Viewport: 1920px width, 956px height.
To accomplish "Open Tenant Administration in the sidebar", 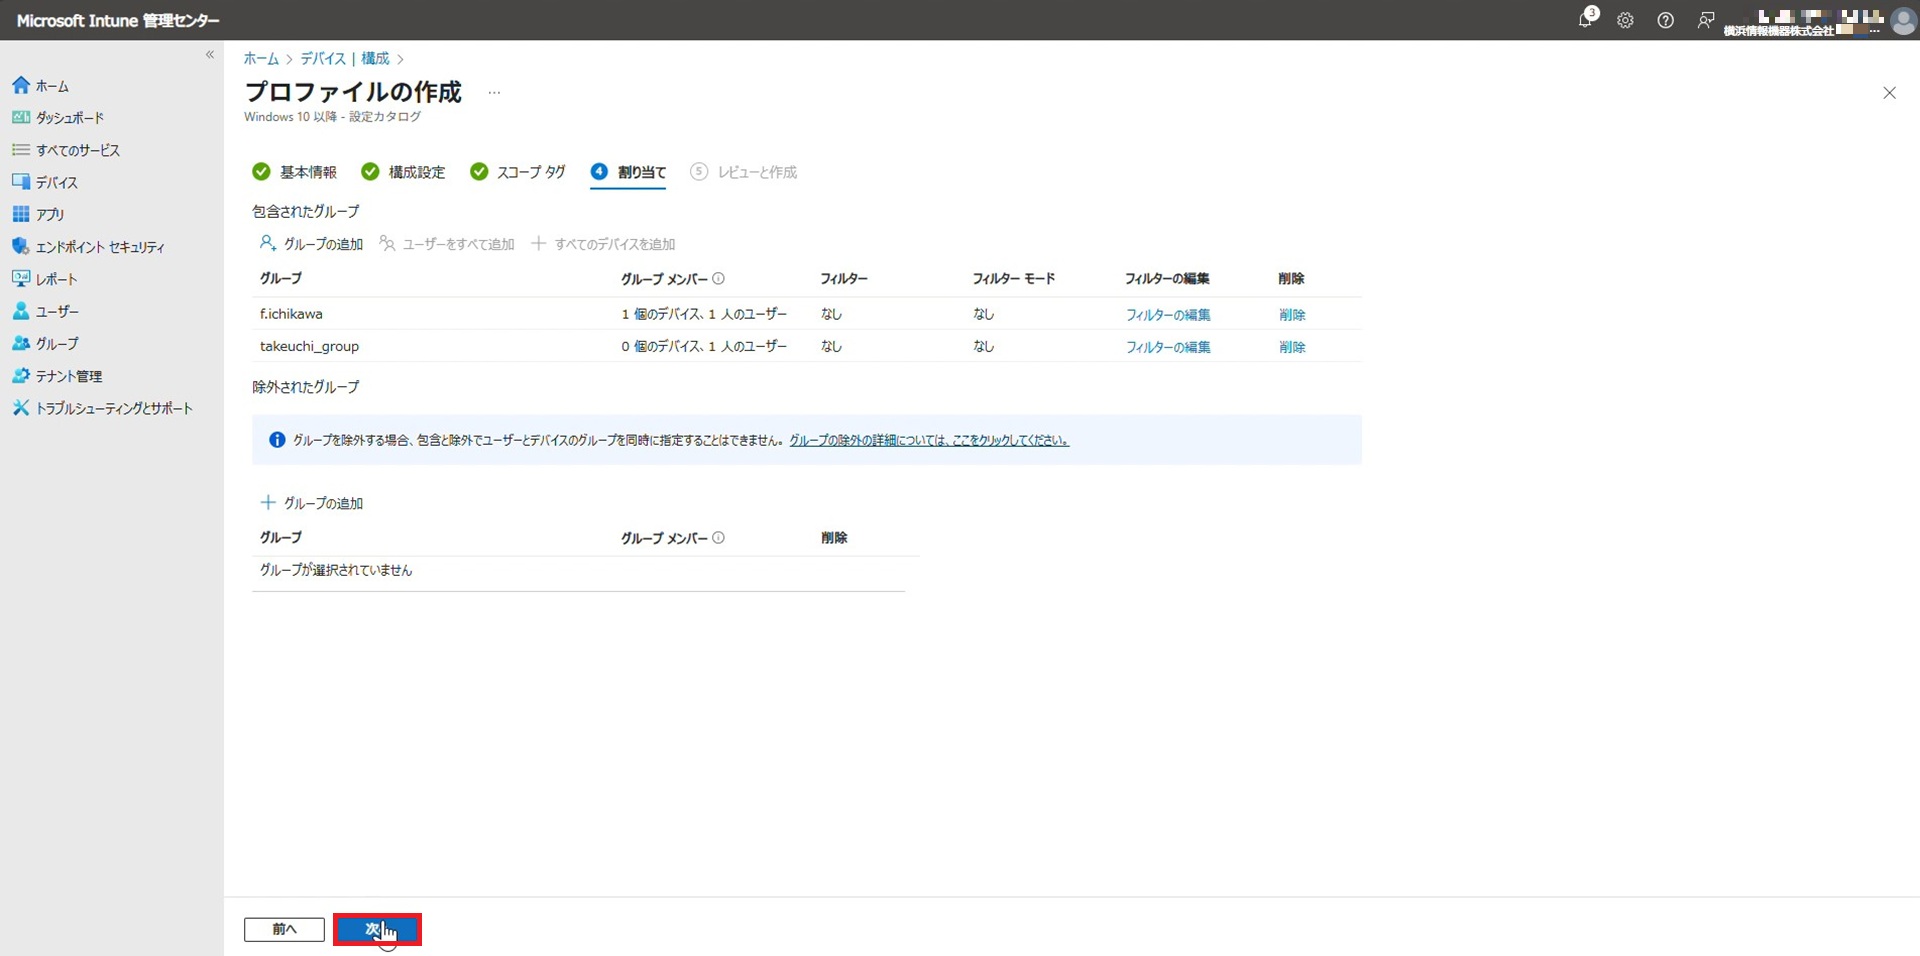I will coord(68,376).
